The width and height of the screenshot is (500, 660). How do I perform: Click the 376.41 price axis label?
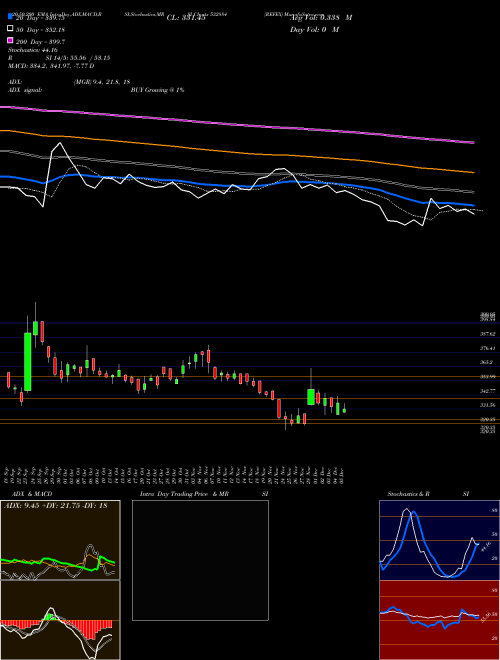488,348
